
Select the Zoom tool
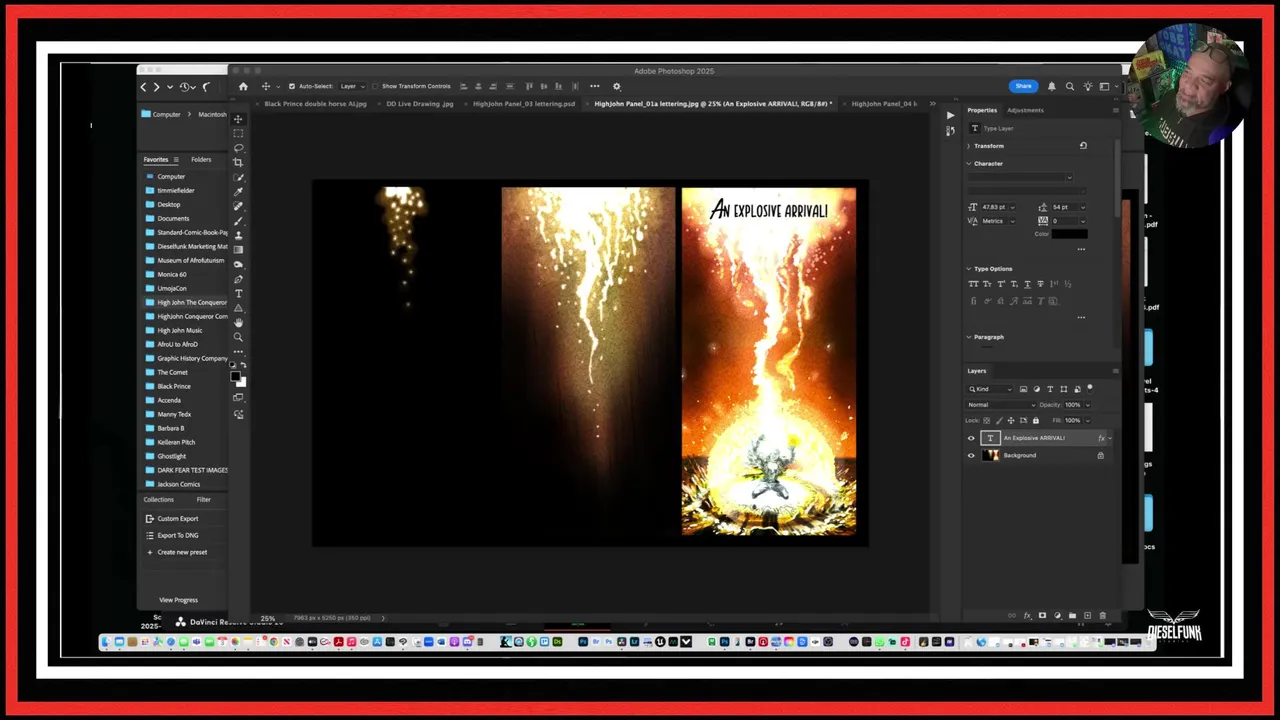(238, 338)
